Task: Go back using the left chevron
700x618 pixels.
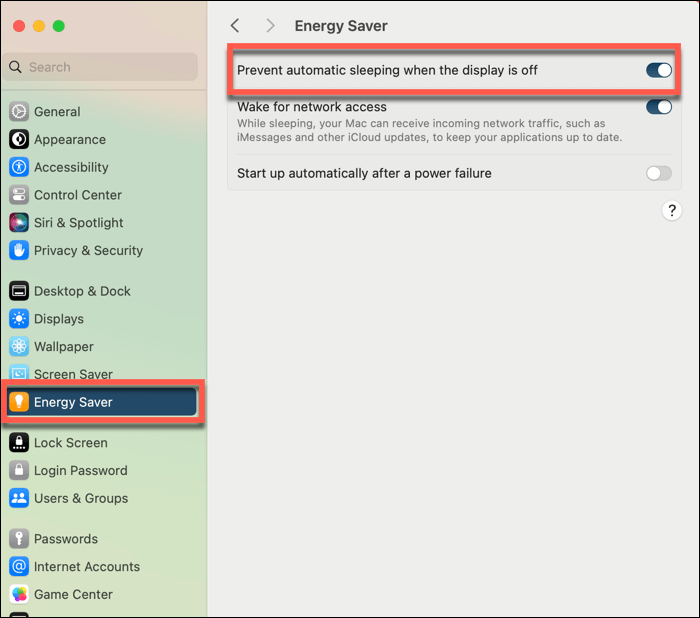Action: (x=235, y=26)
